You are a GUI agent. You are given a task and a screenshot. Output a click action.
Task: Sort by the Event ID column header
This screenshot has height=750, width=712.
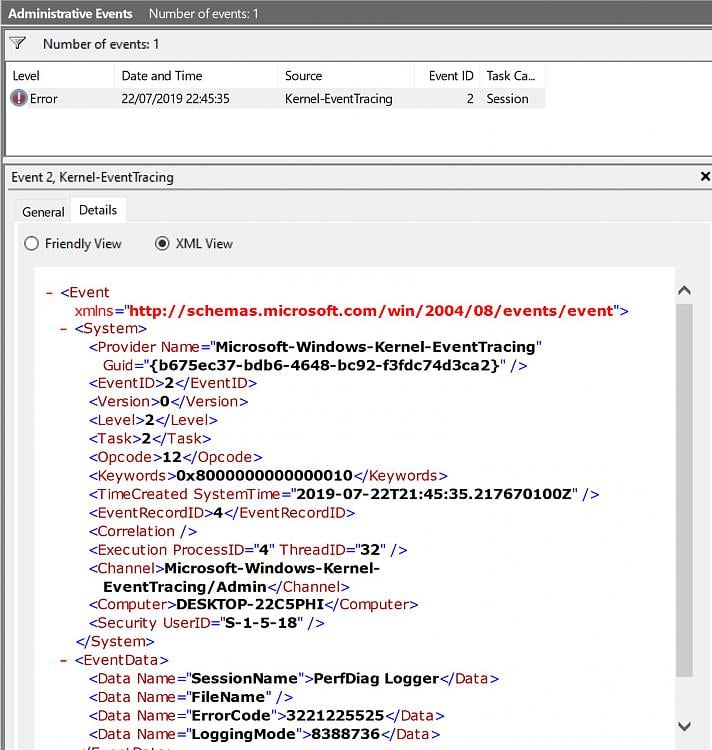[447, 76]
